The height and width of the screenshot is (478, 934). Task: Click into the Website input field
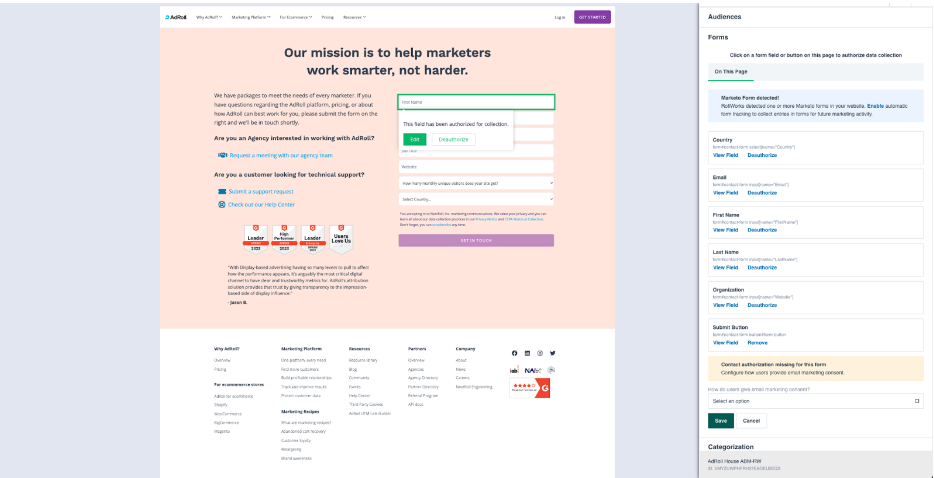[475, 167]
